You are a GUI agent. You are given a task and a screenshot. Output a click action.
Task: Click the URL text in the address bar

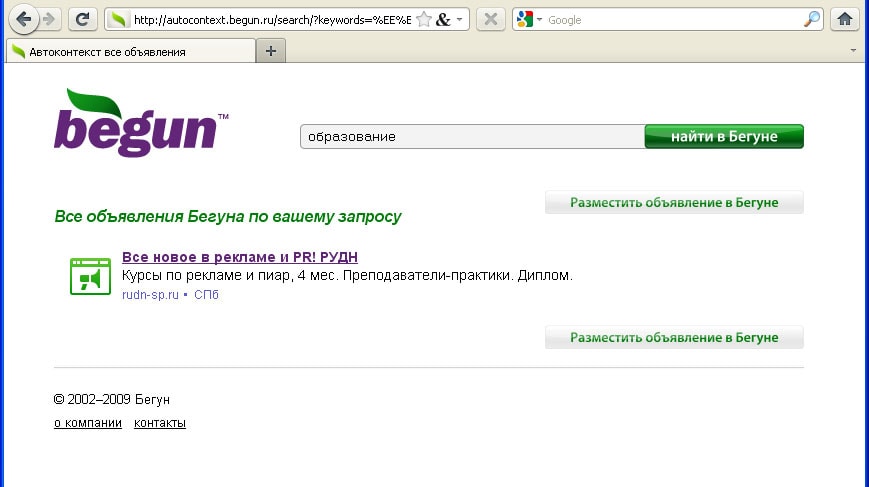click(272, 20)
